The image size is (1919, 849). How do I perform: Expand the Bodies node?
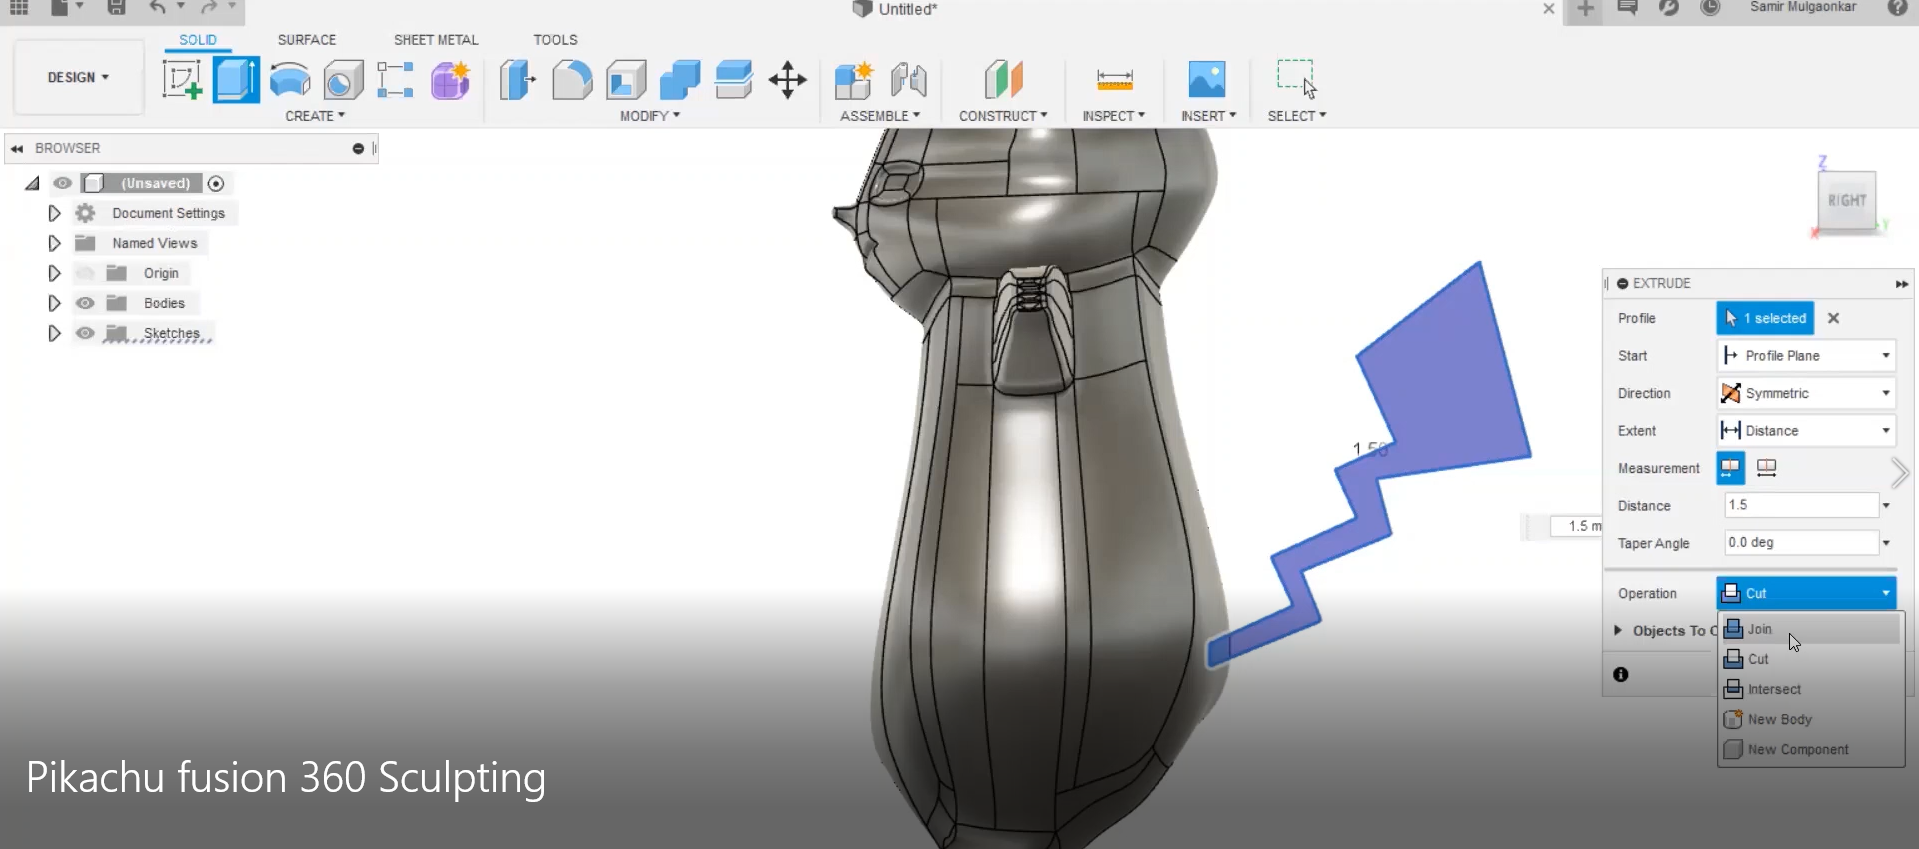(x=54, y=303)
